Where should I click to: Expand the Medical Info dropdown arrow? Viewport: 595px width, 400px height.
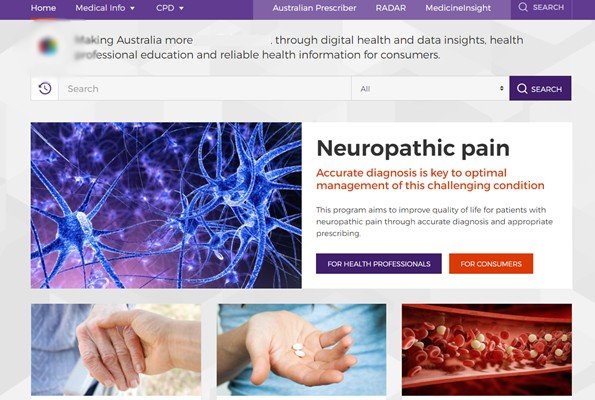coord(132,8)
